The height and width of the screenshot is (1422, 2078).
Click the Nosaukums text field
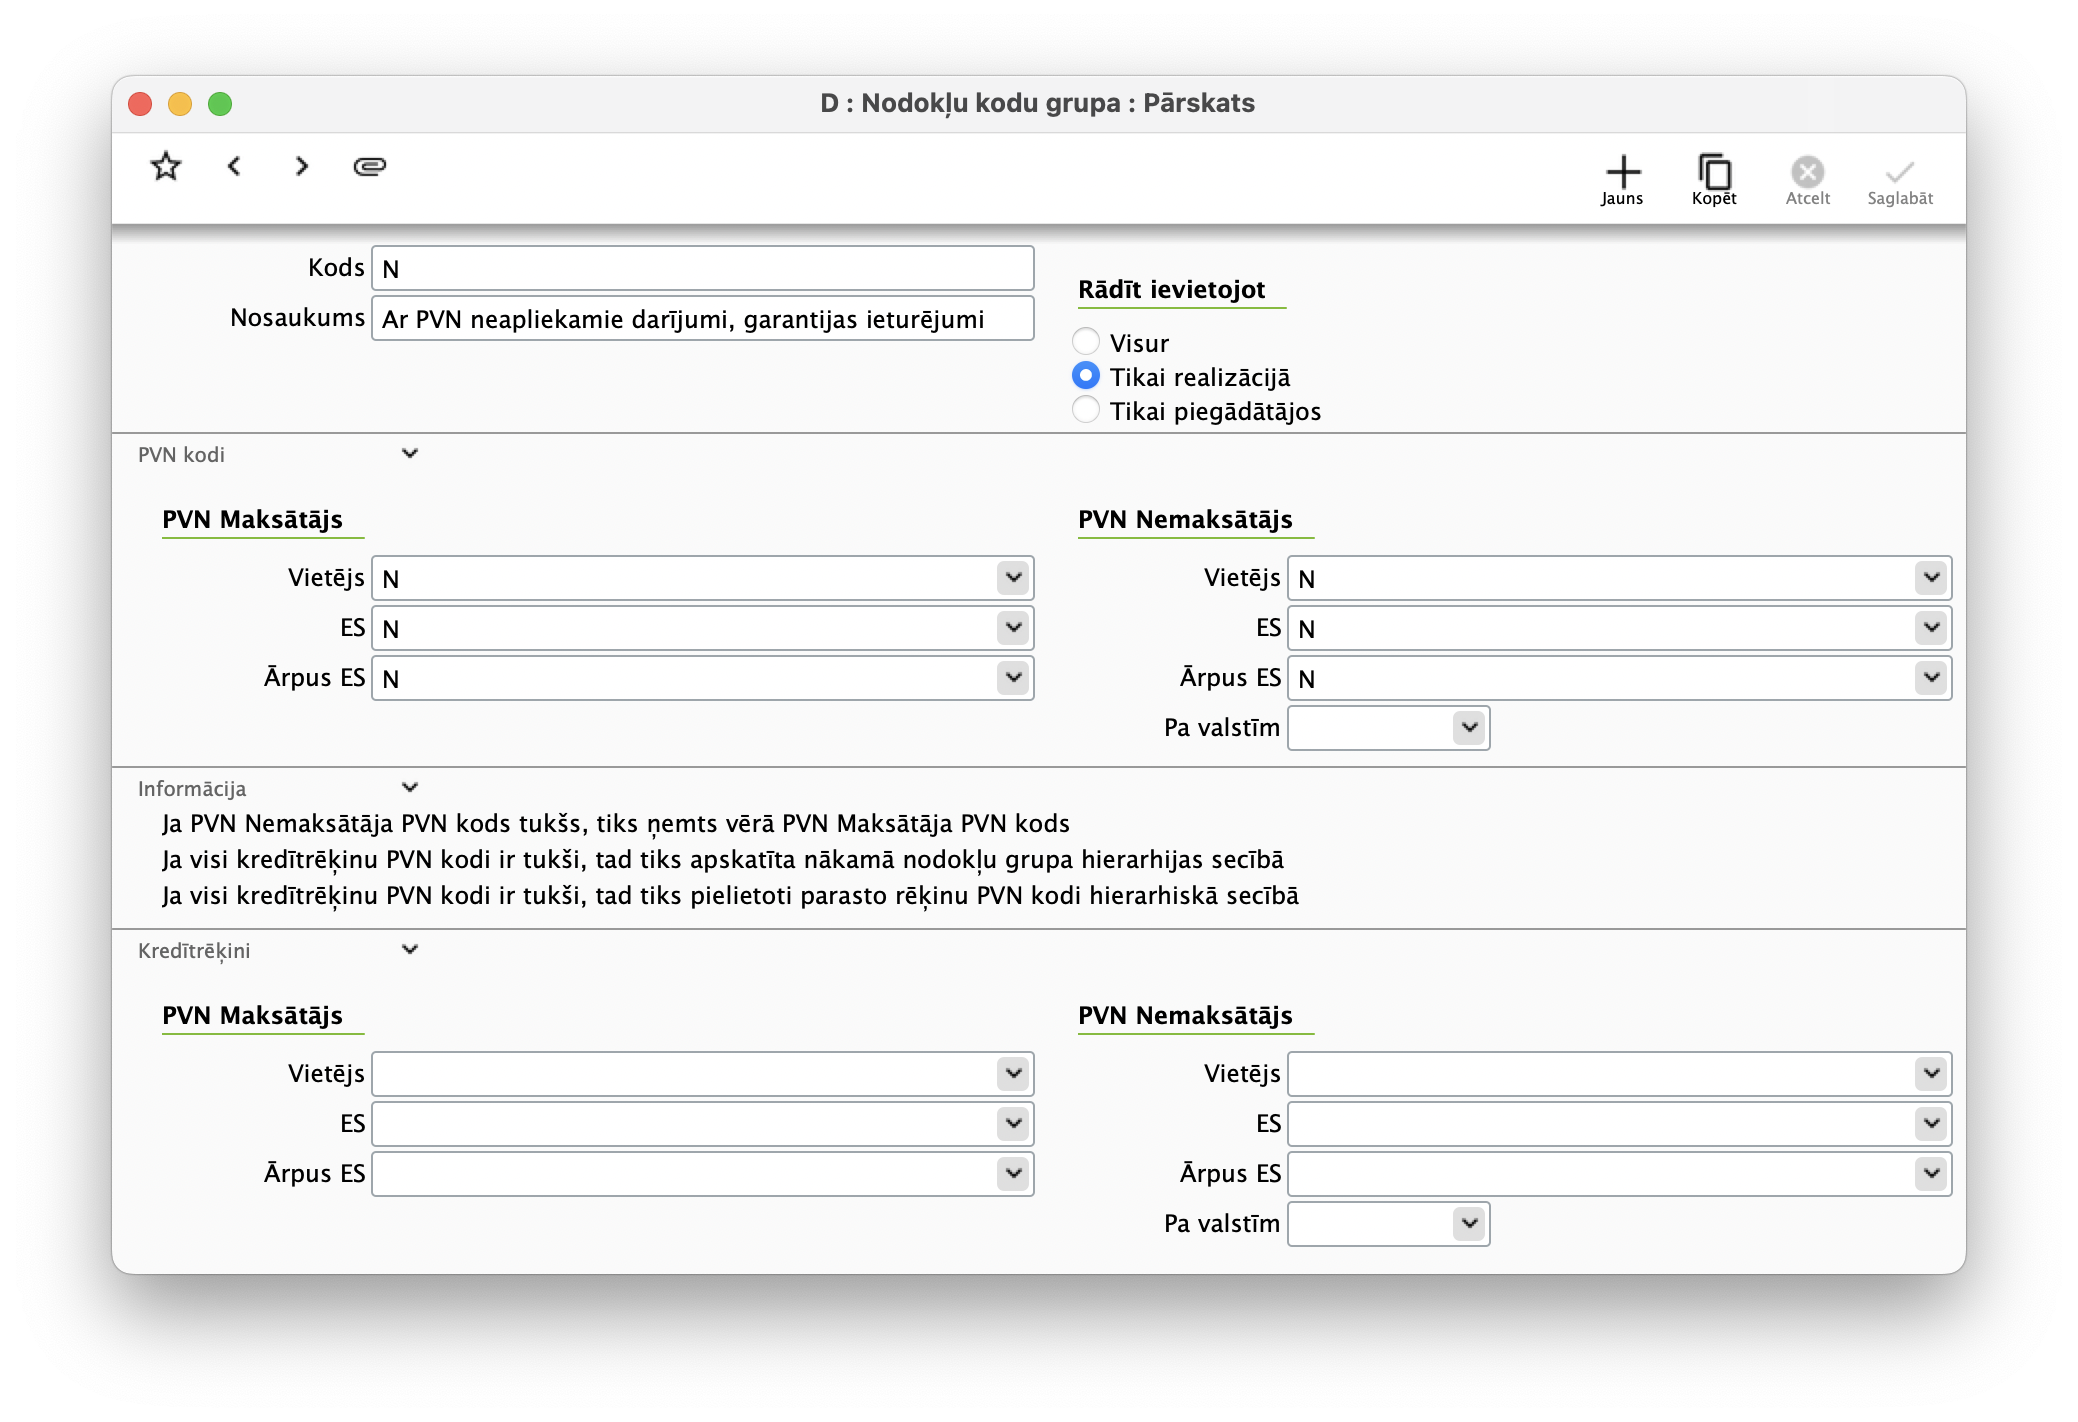click(702, 319)
